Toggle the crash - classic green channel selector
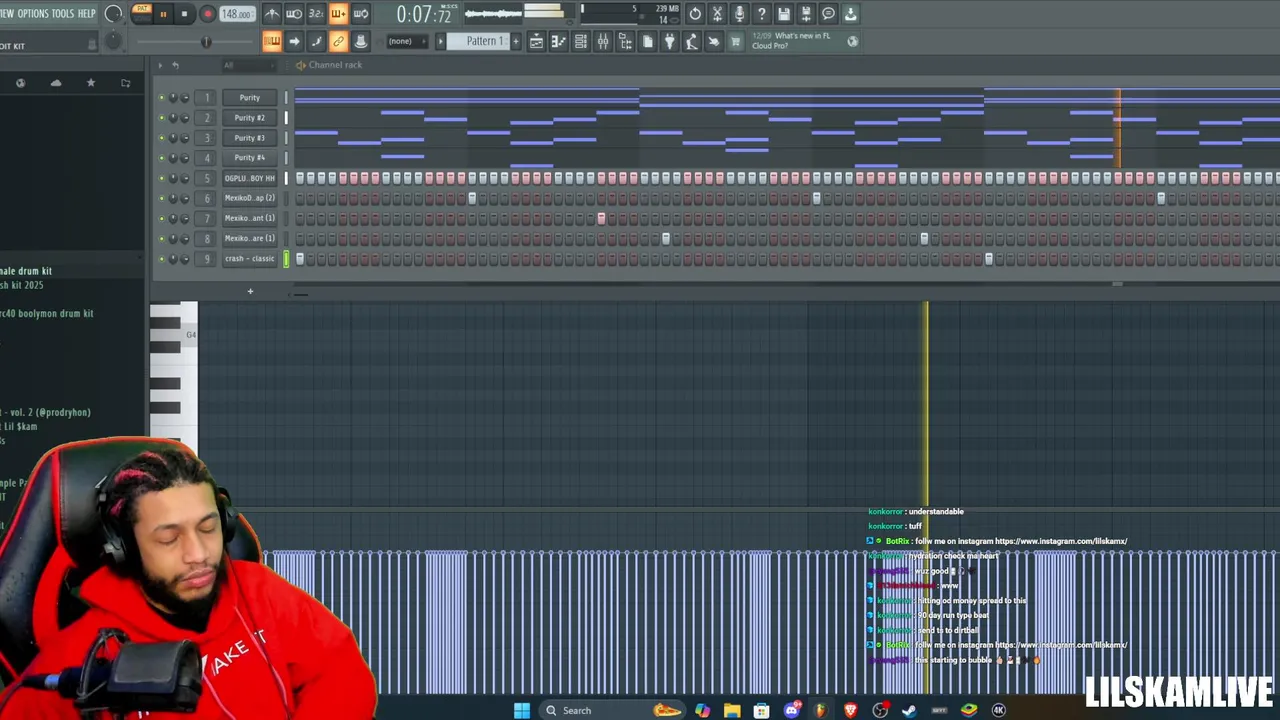This screenshot has width=1280, height=720. [x=286, y=259]
